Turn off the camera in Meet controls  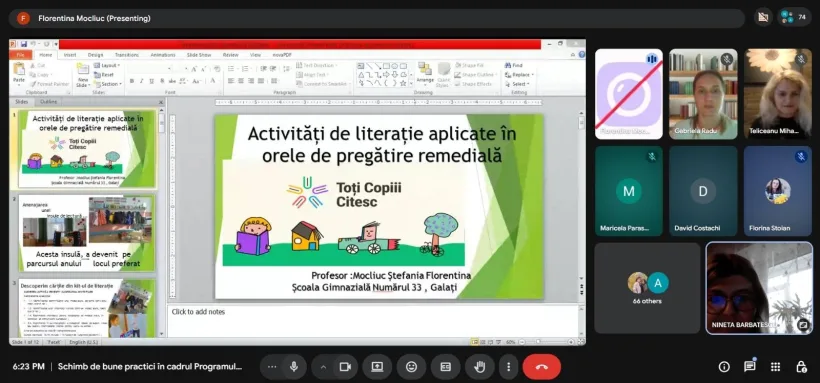[x=345, y=367]
